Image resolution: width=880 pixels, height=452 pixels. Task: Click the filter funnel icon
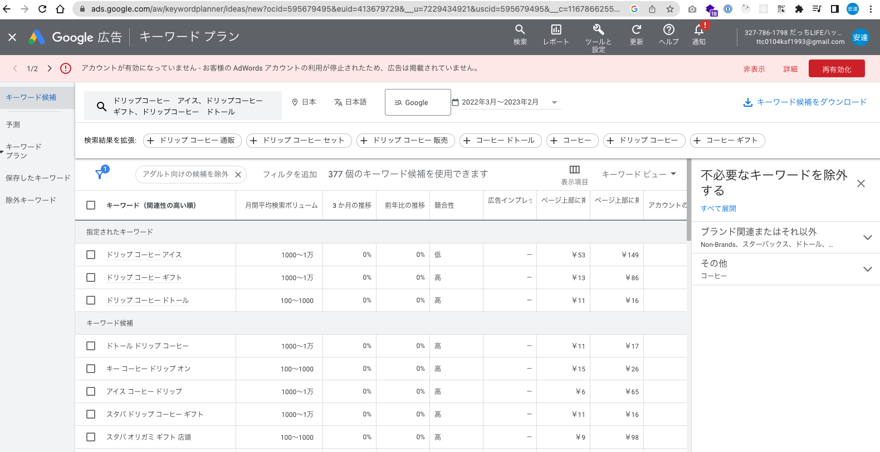pos(100,174)
